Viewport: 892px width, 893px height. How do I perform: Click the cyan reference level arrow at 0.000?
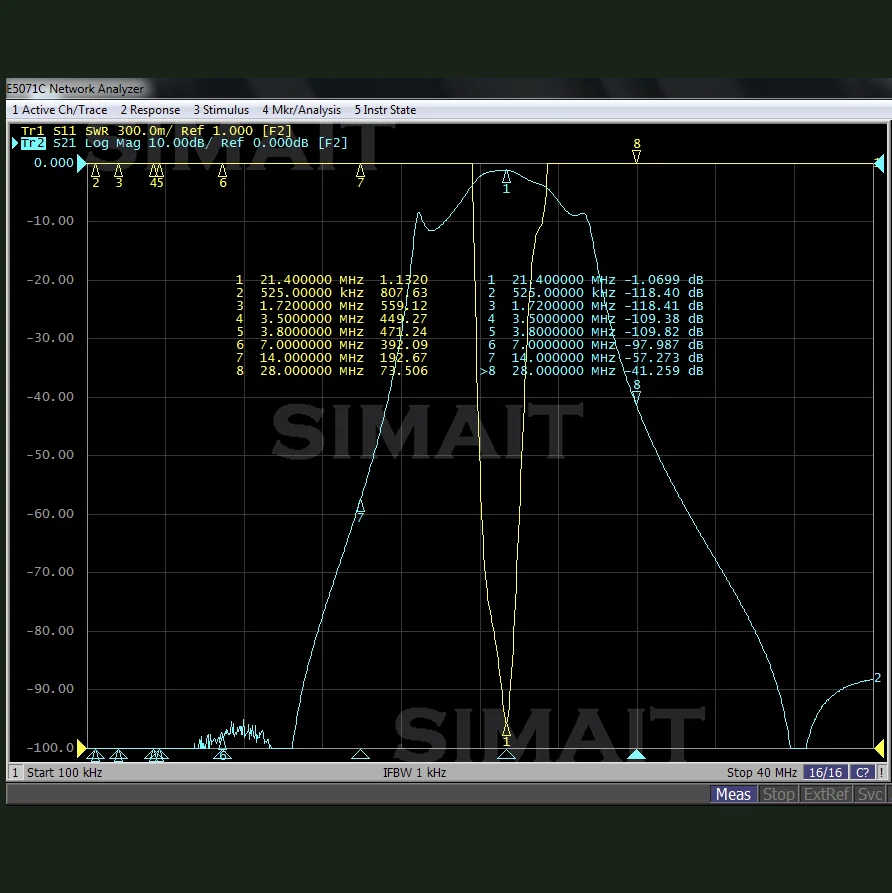click(82, 164)
